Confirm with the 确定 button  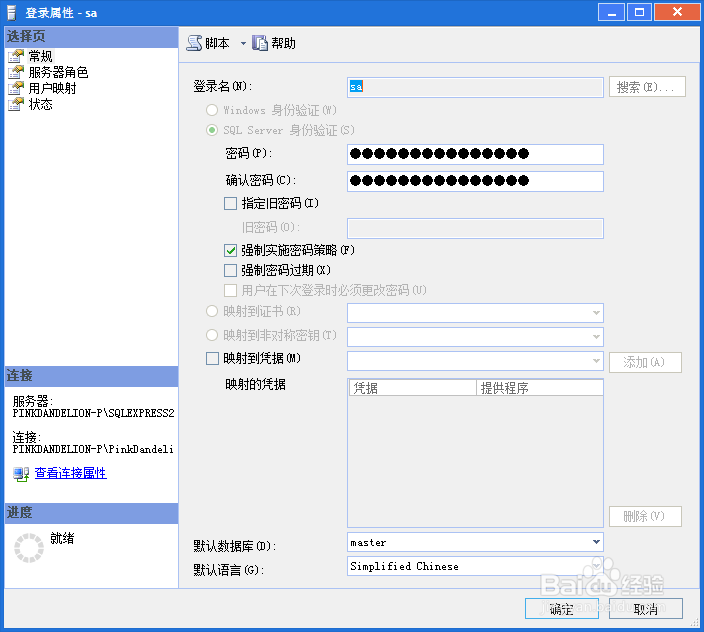tap(562, 609)
